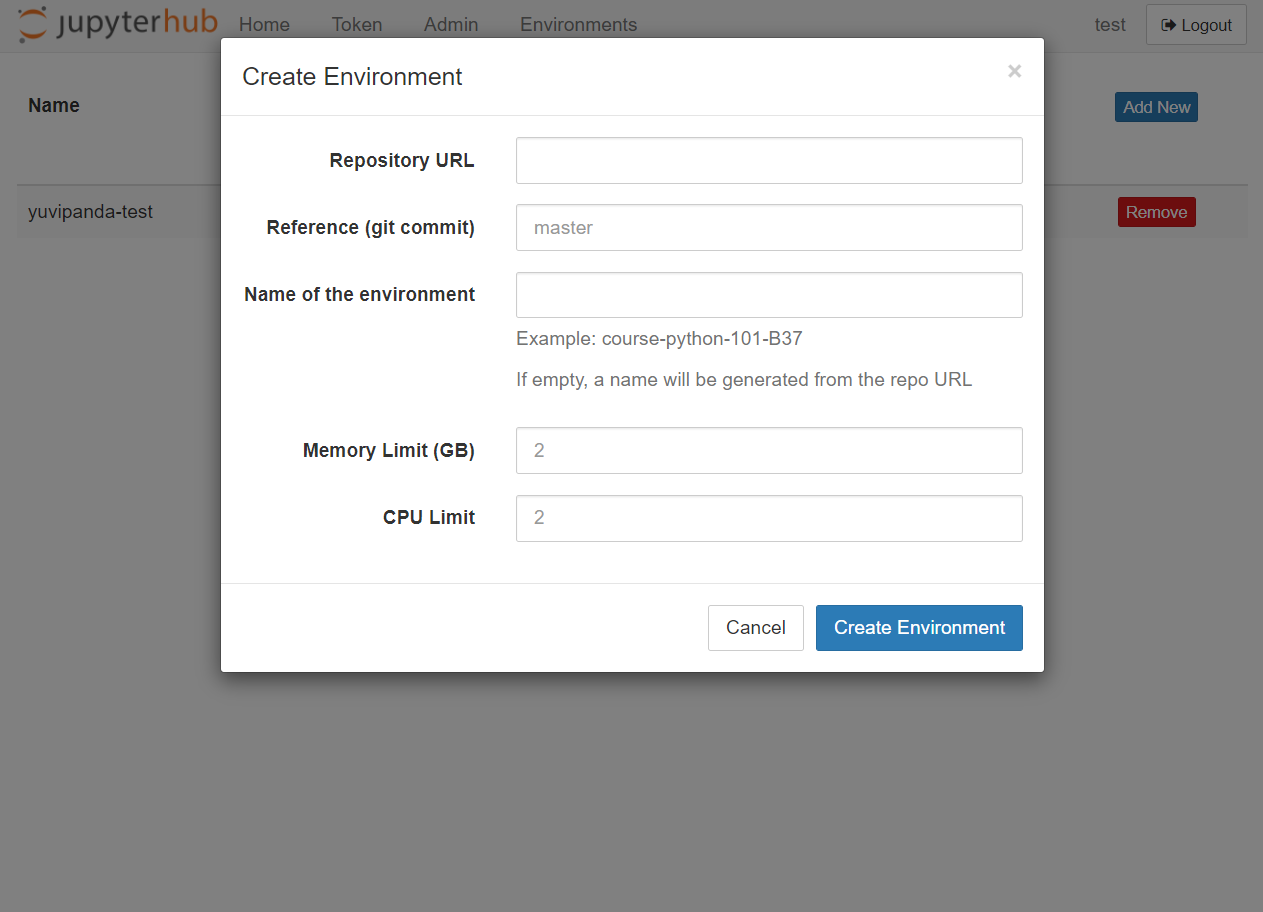
Task: Select the environment name input
Action: pos(768,294)
